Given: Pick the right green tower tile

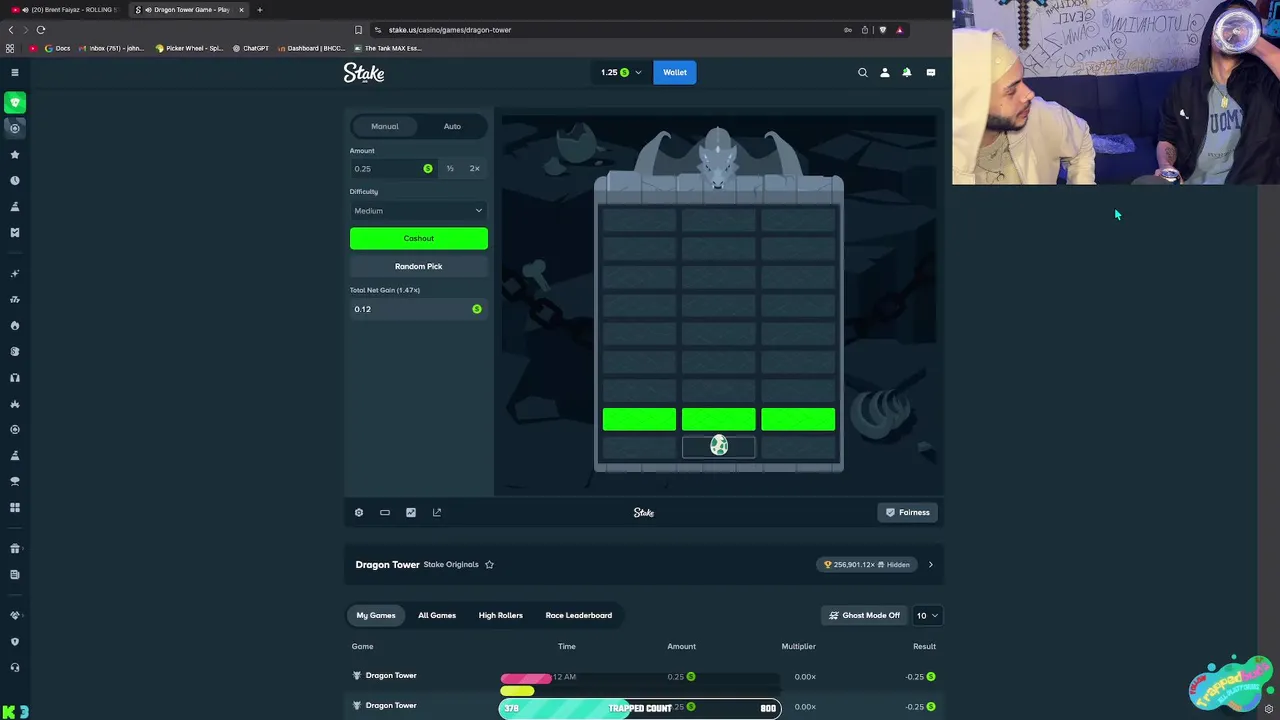Looking at the screenshot, I should 798,419.
